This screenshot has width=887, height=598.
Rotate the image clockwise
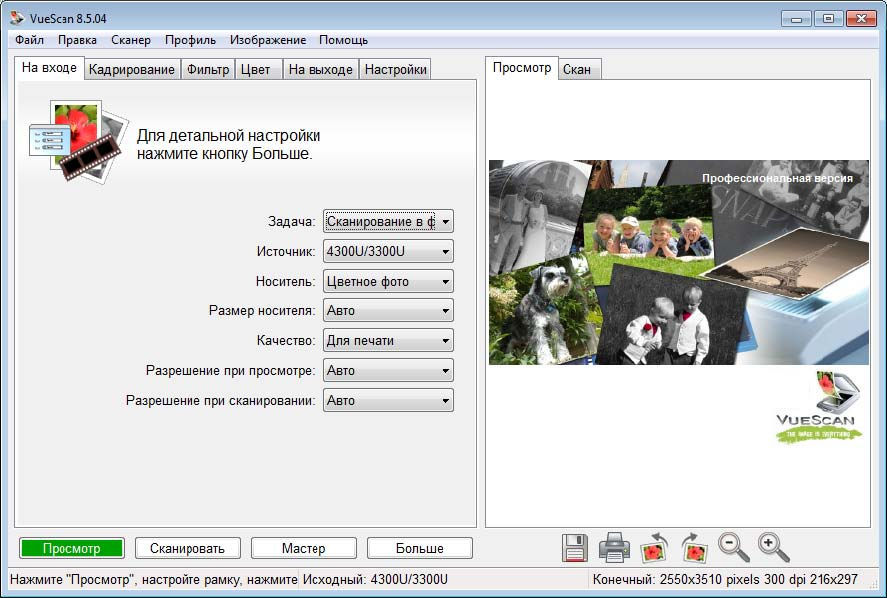click(x=692, y=547)
